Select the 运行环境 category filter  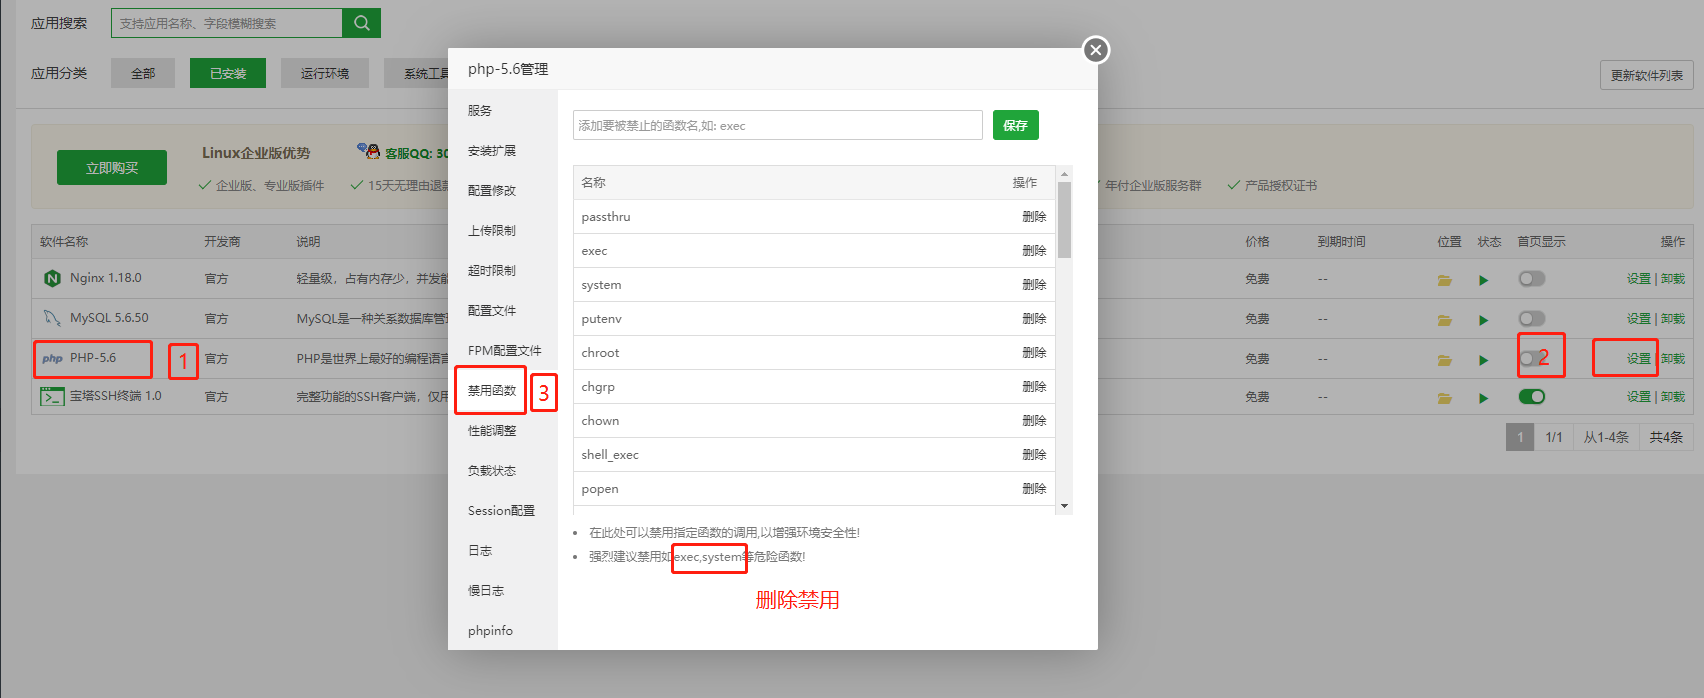[x=325, y=73]
